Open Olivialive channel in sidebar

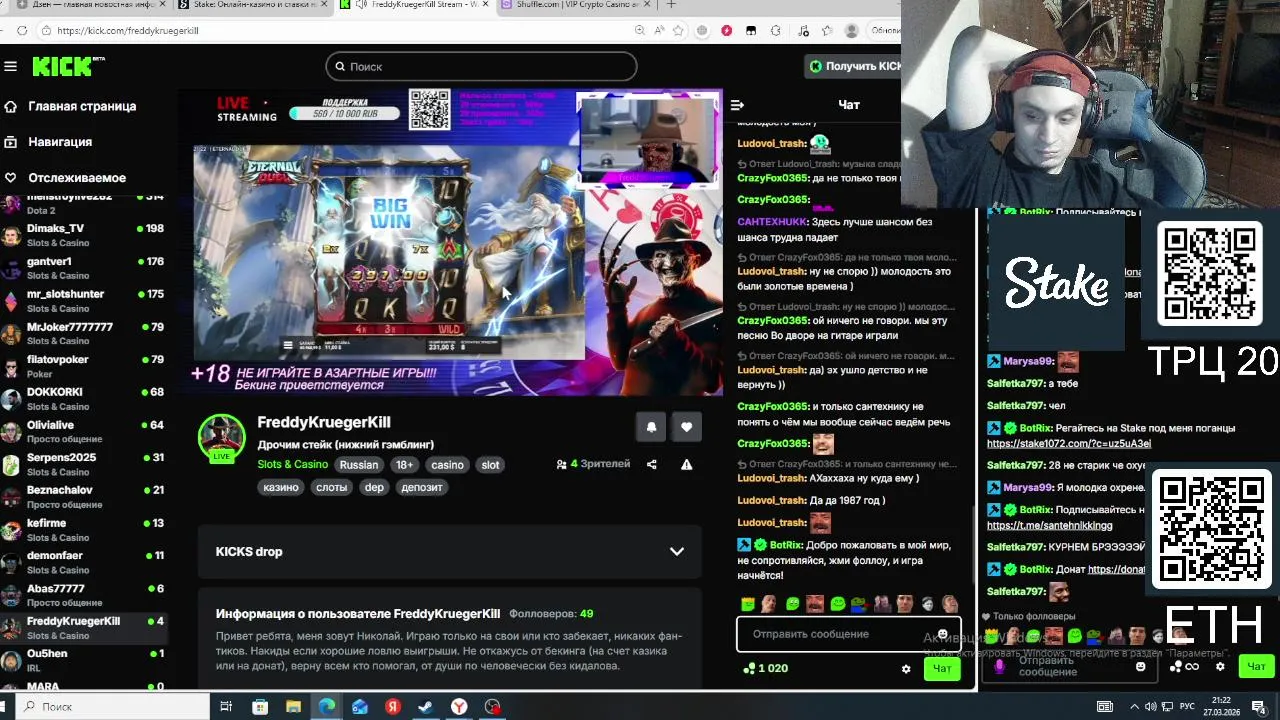tap(84, 432)
